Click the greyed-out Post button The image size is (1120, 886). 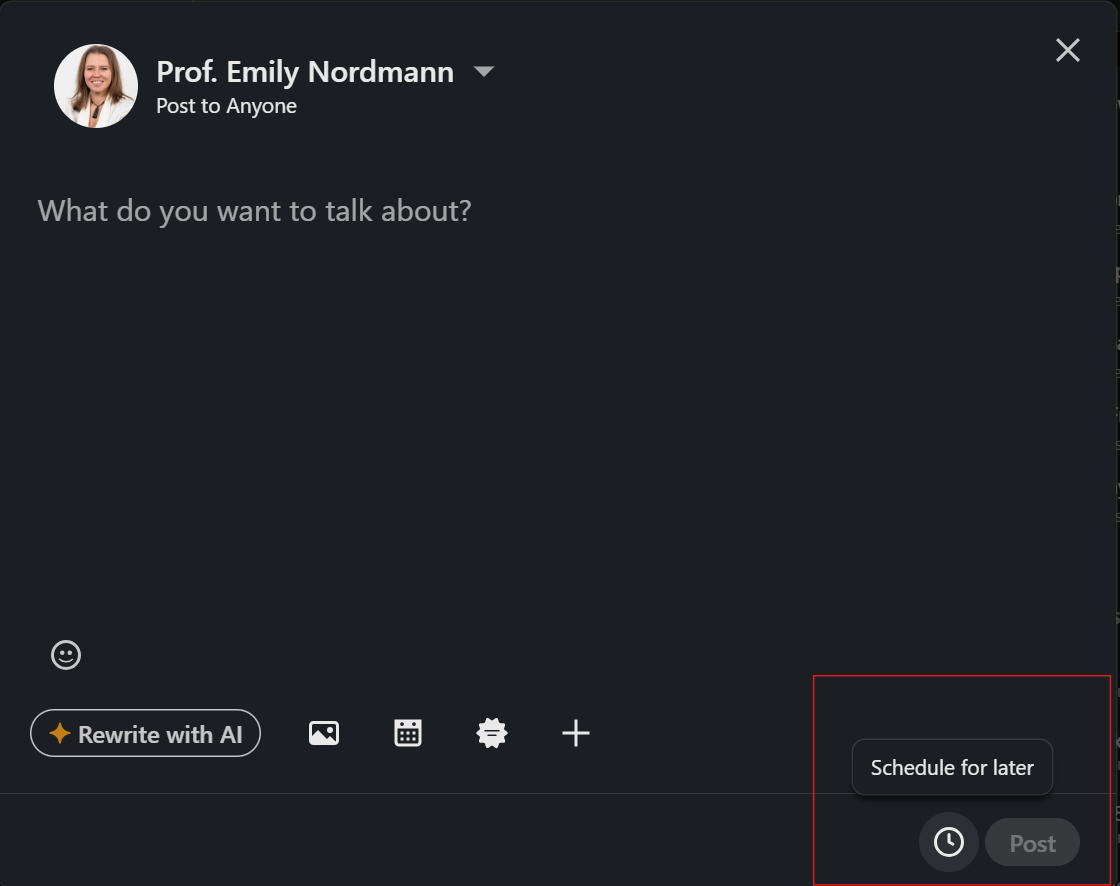coord(1032,843)
